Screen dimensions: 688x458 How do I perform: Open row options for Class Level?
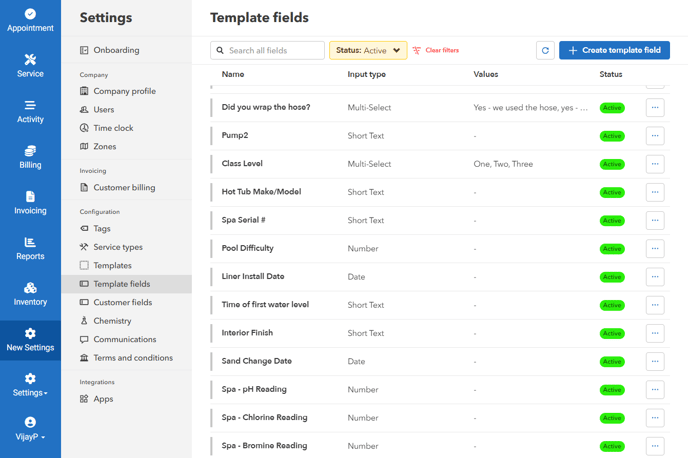click(x=655, y=164)
